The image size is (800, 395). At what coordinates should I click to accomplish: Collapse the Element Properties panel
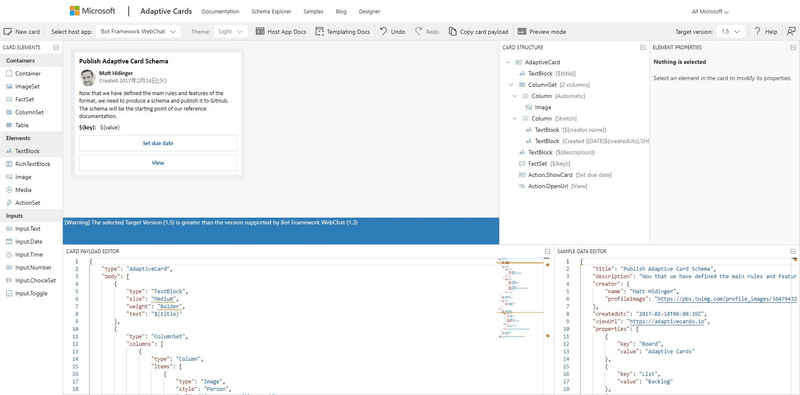click(793, 47)
